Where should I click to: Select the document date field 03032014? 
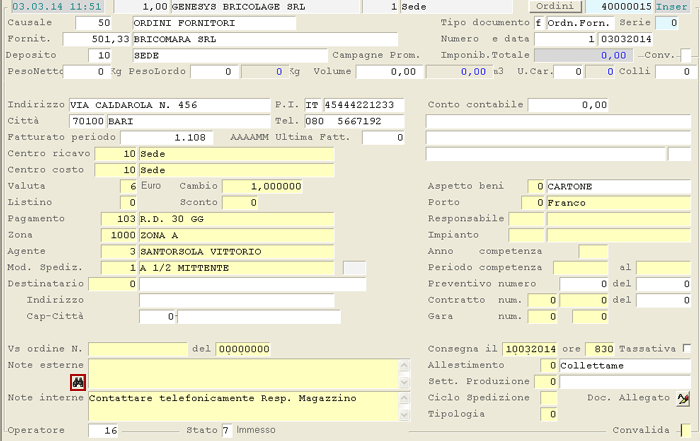coord(625,39)
